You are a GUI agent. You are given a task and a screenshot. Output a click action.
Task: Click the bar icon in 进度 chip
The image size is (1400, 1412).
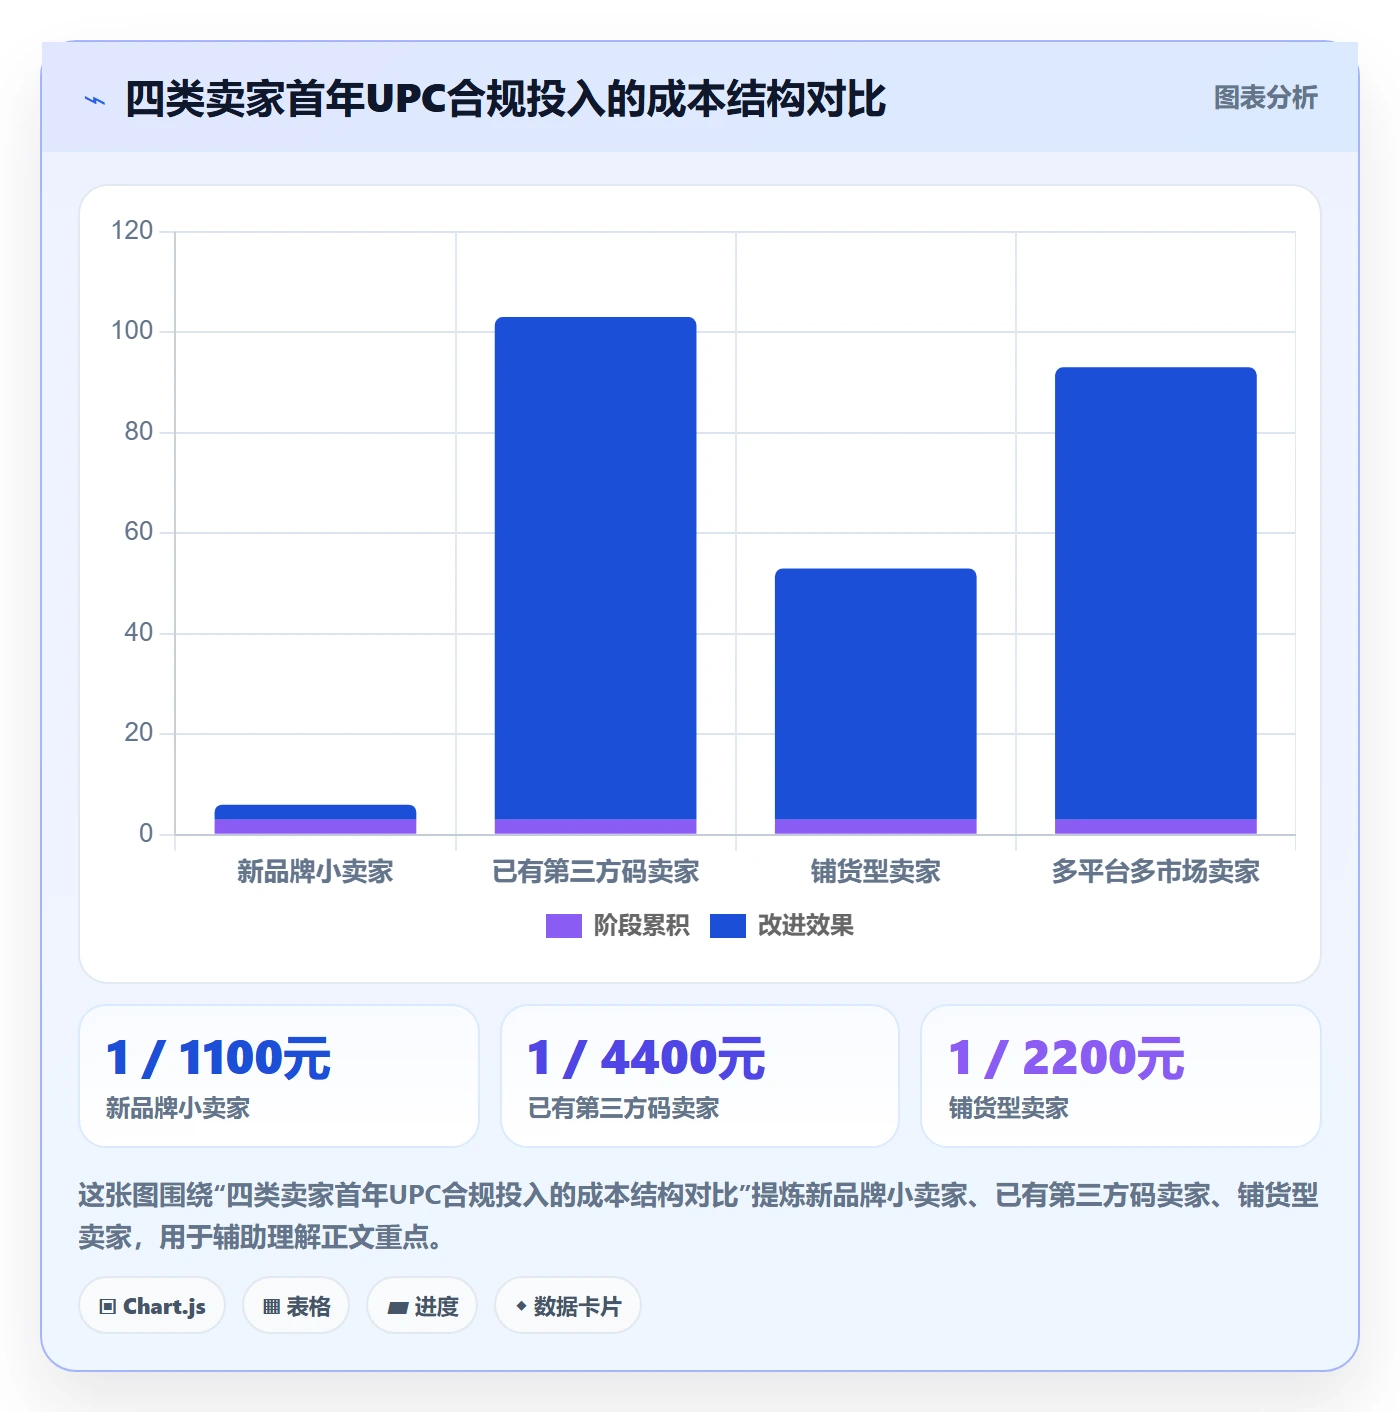click(397, 1307)
